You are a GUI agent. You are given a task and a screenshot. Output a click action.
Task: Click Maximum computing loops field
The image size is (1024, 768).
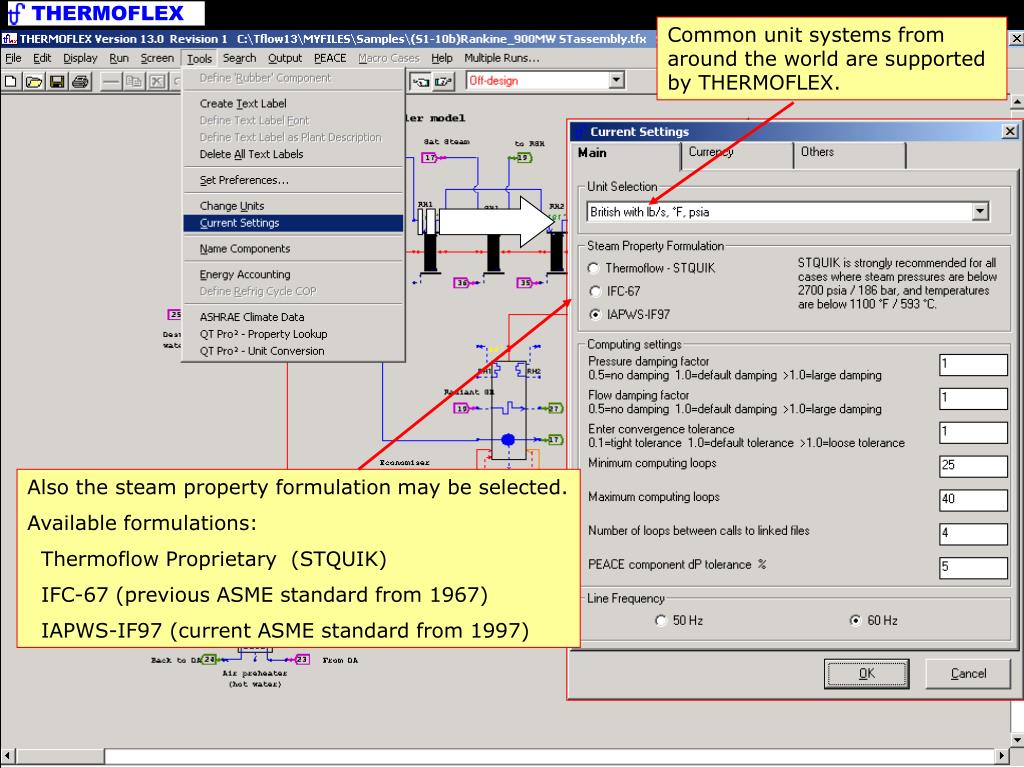(x=973, y=500)
